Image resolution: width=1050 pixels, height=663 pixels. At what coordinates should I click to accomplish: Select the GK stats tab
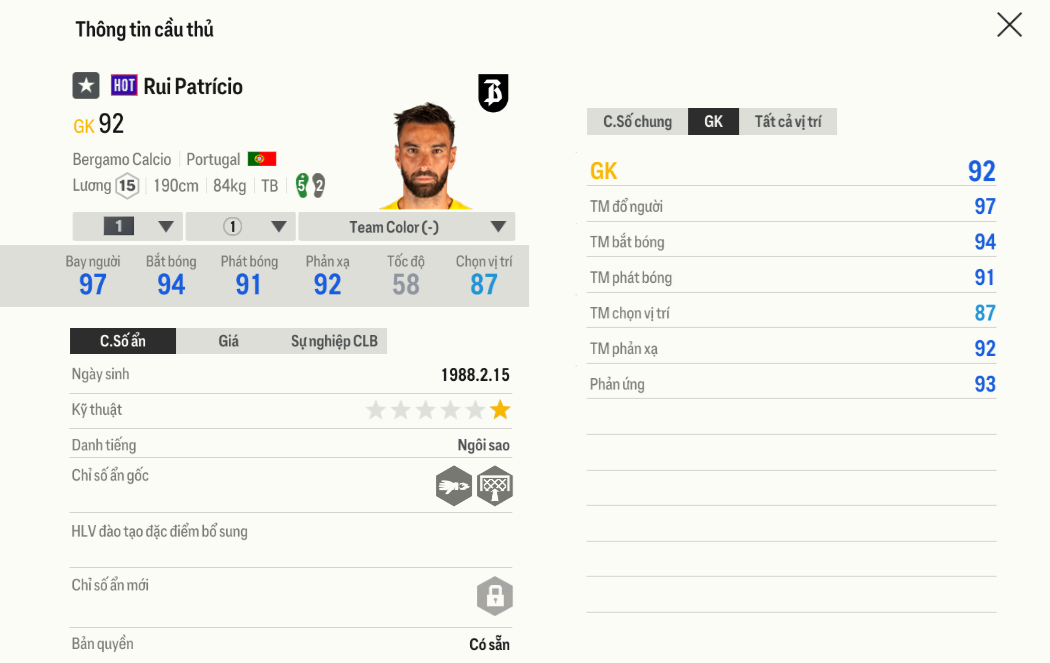click(x=713, y=122)
